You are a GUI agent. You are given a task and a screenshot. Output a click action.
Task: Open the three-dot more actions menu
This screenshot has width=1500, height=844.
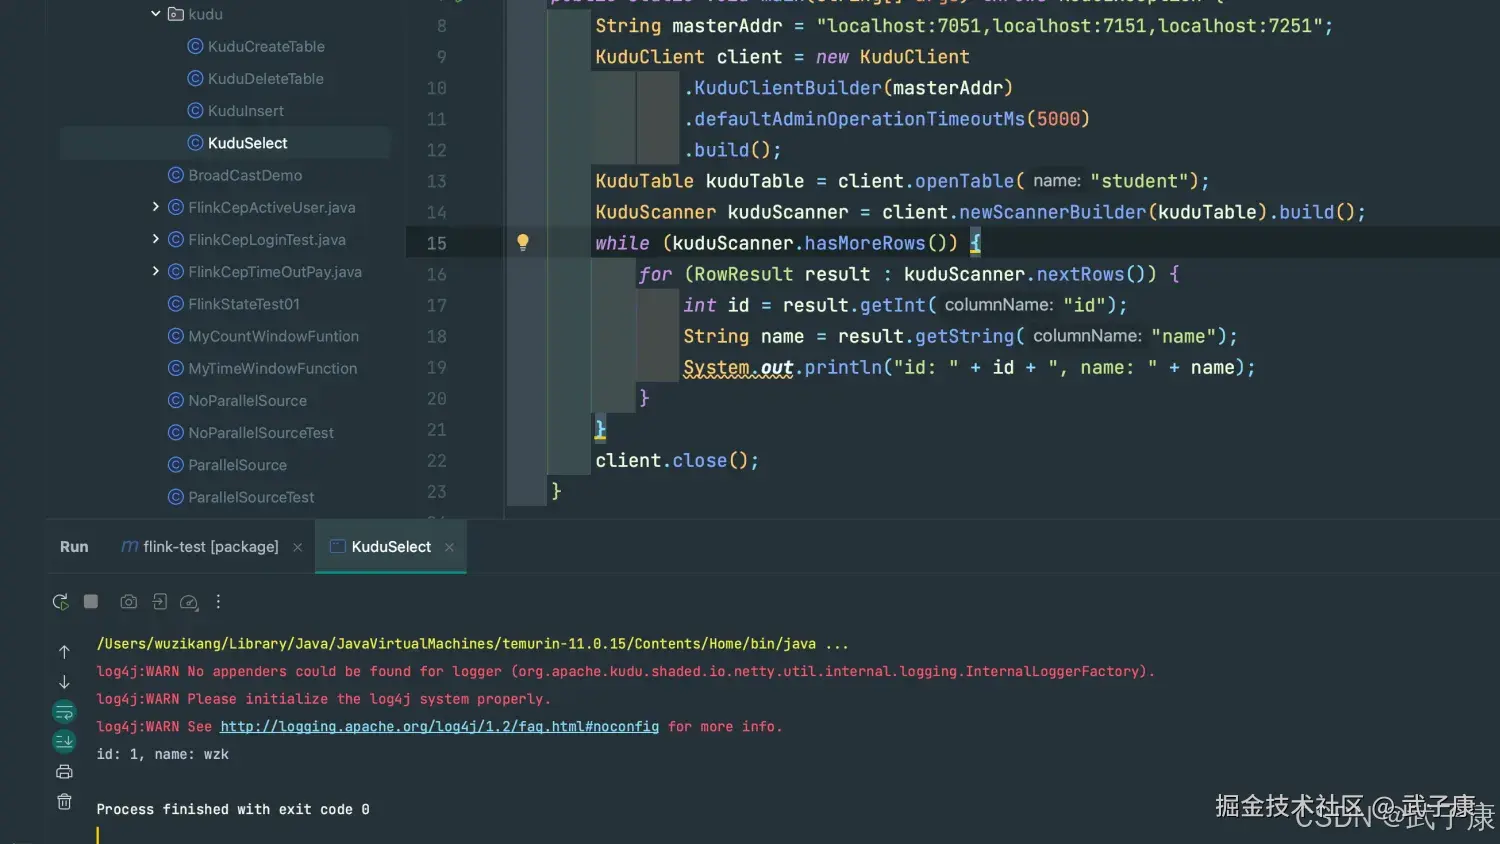(x=218, y=602)
